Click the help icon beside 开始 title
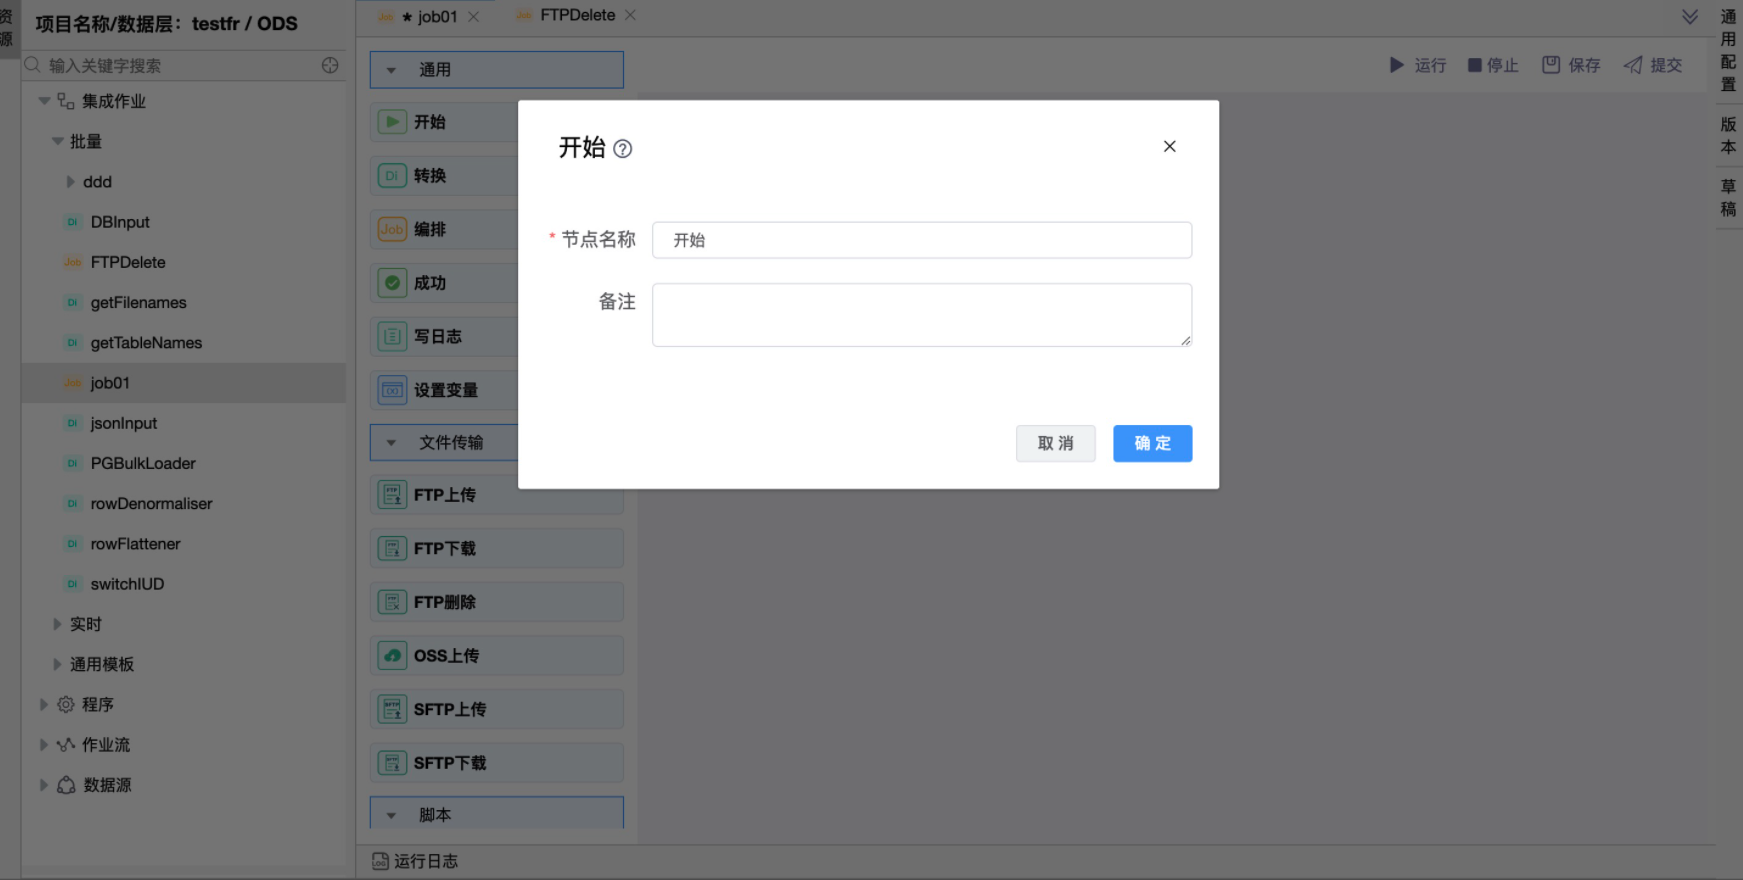1743x880 pixels. (622, 149)
